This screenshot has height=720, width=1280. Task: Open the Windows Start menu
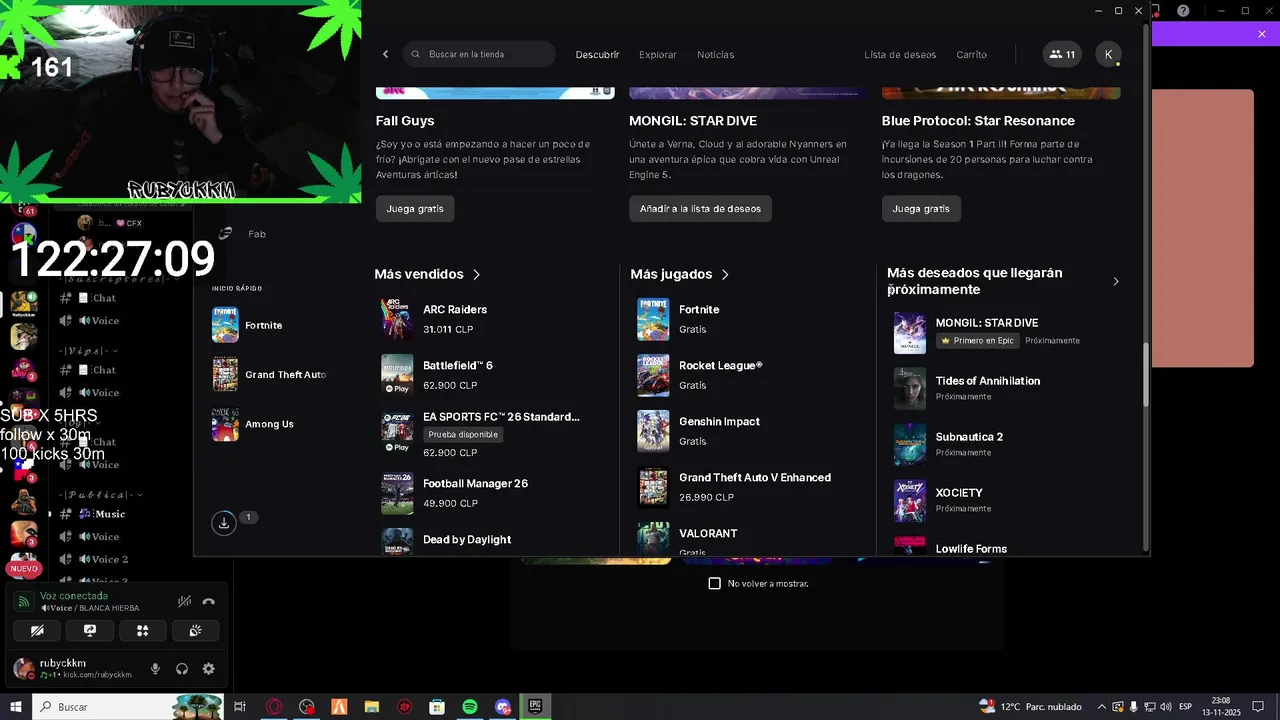[x=16, y=707]
